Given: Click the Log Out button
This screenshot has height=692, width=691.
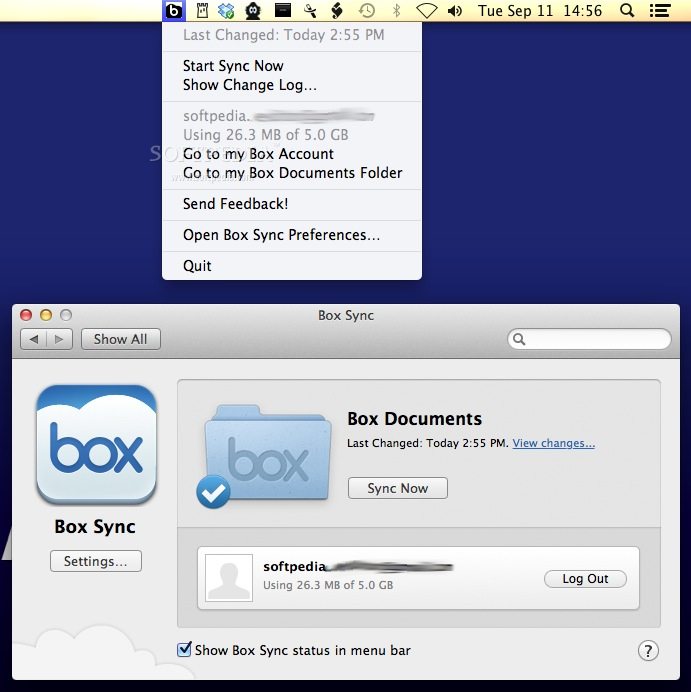Looking at the screenshot, I should (585, 579).
